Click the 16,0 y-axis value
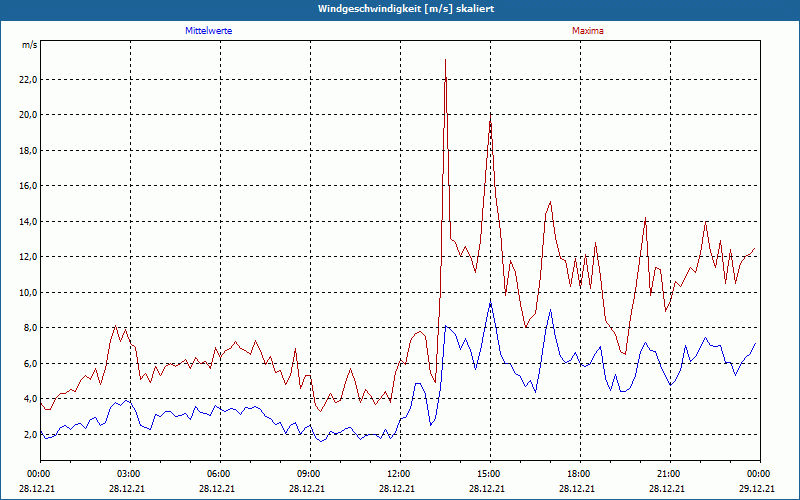This screenshot has height=500, width=800. 29,186
